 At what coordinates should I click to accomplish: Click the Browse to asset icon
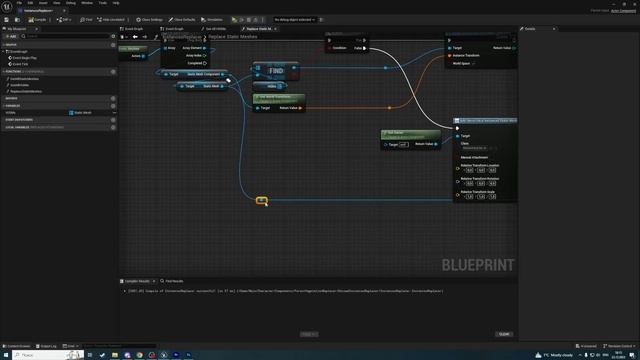(x=17, y=20)
